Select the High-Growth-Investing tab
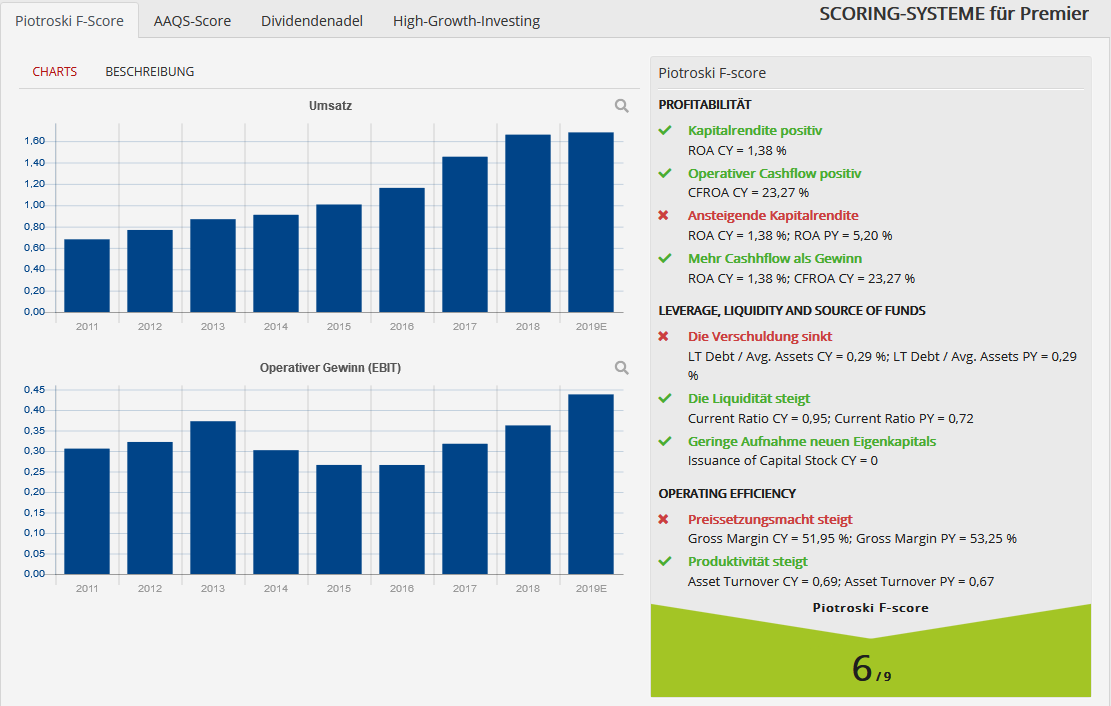This screenshot has width=1111, height=706. pyautogui.click(x=466, y=21)
